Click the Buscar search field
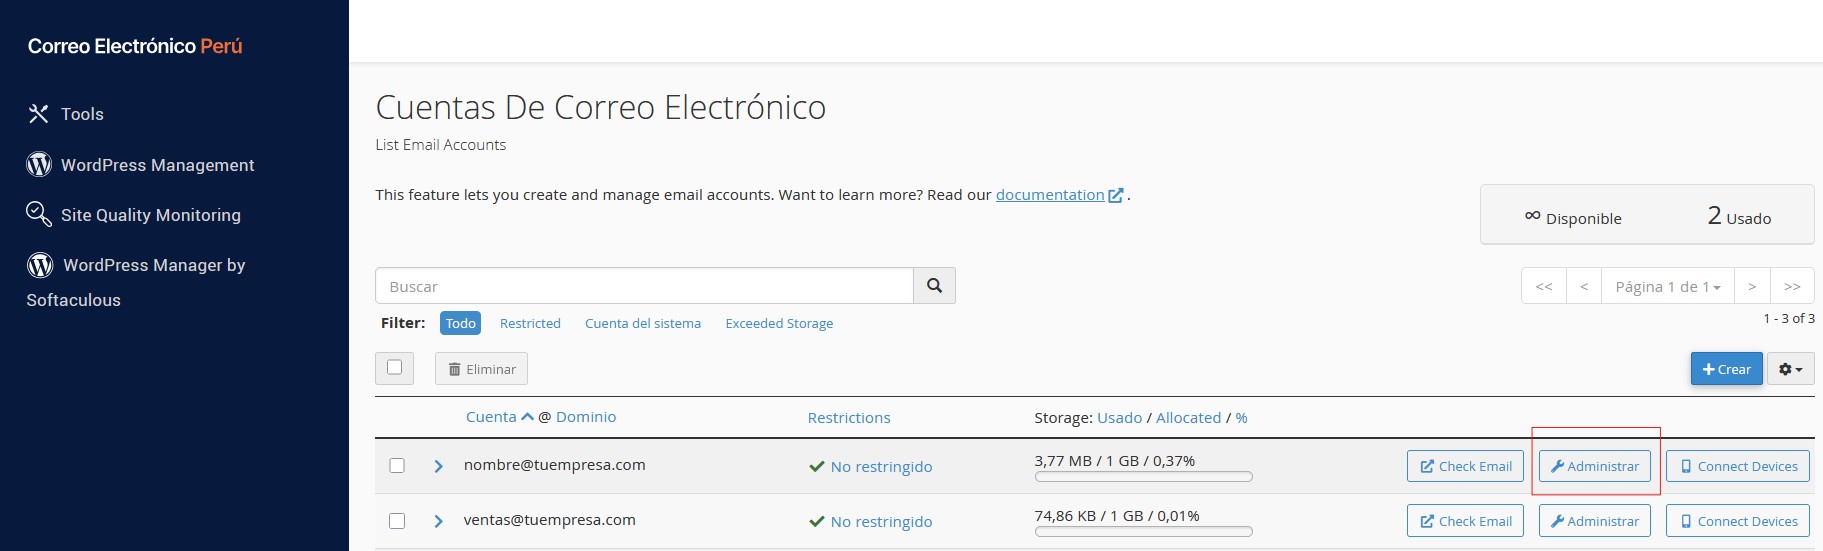1823x551 pixels. (x=644, y=286)
